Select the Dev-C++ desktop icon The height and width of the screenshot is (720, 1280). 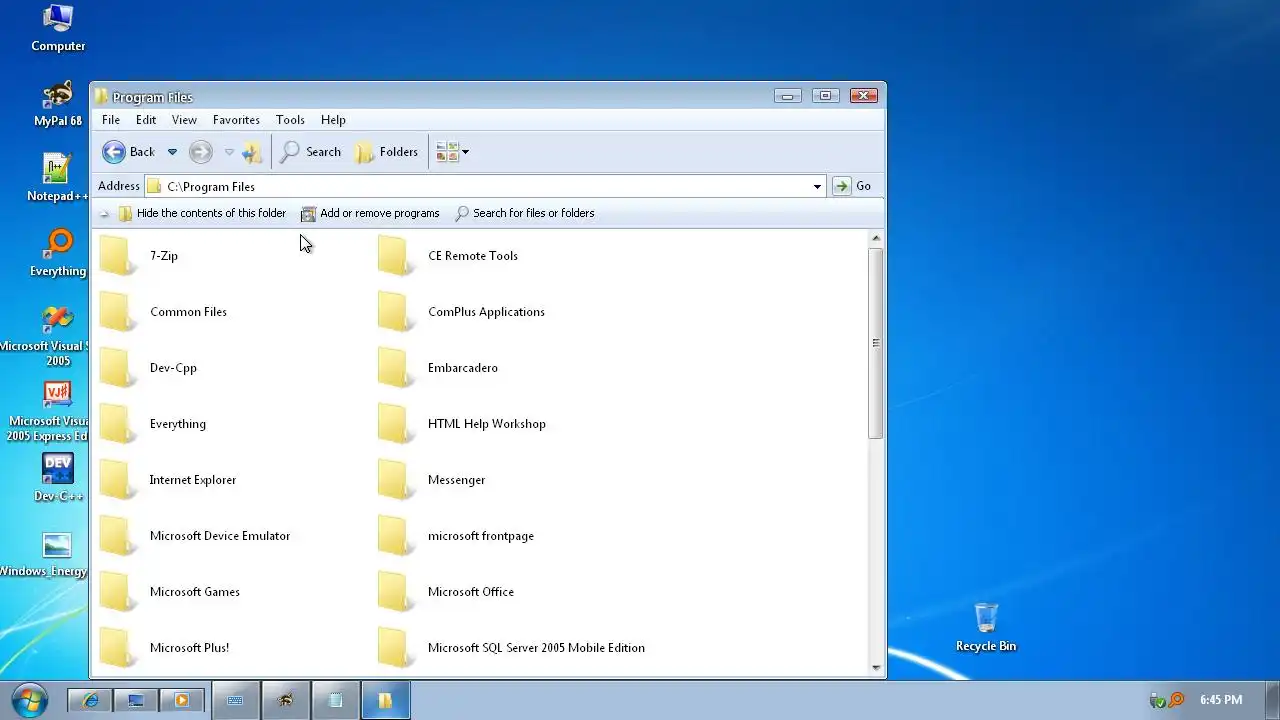(58, 478)
